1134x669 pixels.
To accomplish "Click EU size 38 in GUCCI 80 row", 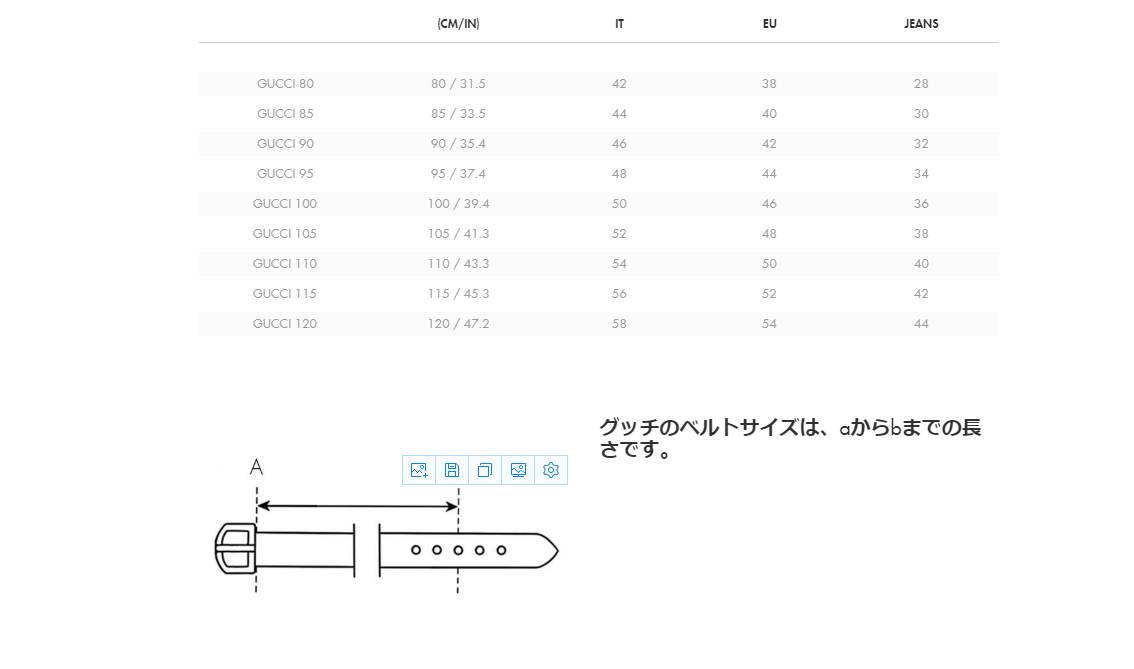I will click(769, 84).
